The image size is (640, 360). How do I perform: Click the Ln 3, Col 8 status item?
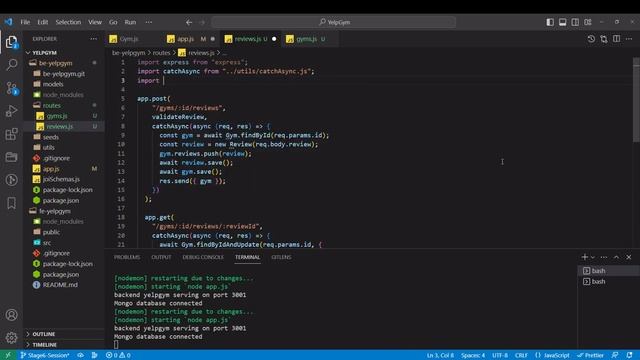click(440, 355)
